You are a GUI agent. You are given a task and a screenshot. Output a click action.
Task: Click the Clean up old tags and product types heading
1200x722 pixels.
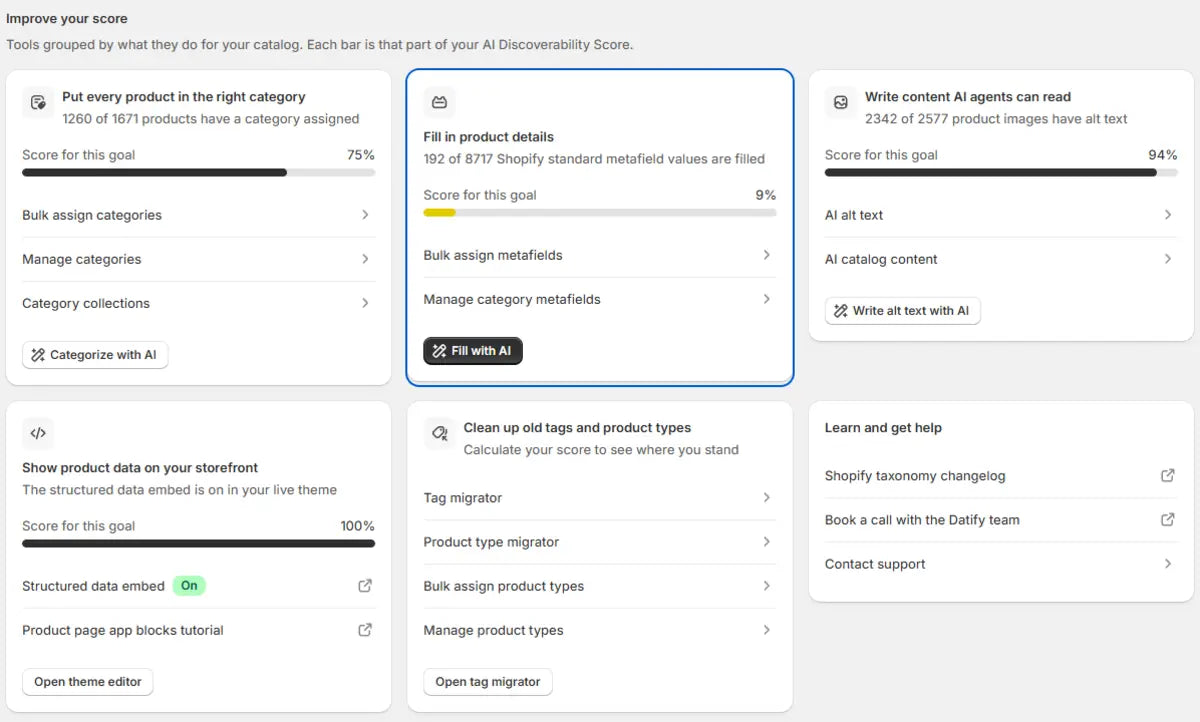tap(577, 428)
